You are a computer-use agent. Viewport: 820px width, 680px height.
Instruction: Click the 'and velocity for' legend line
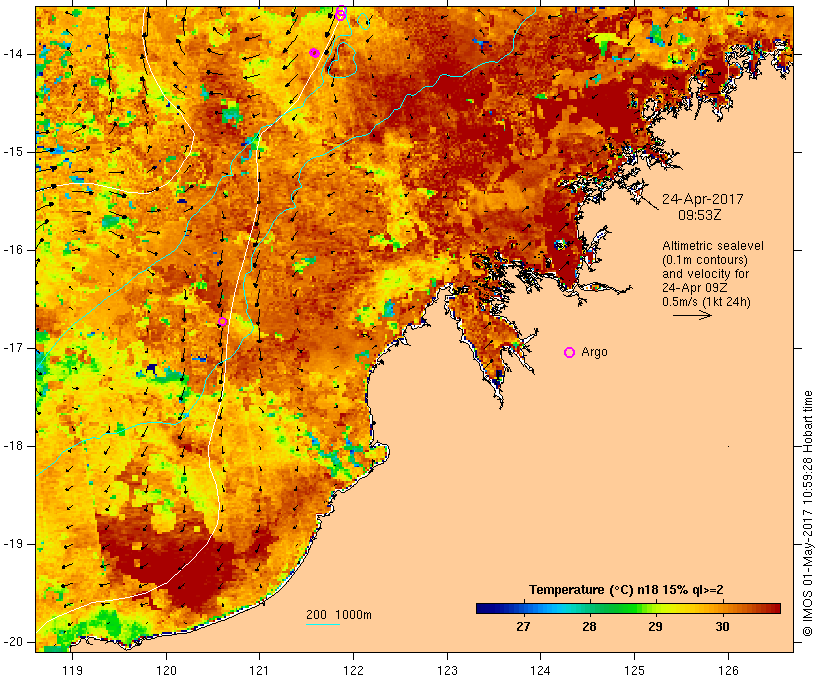coord(705,274)
